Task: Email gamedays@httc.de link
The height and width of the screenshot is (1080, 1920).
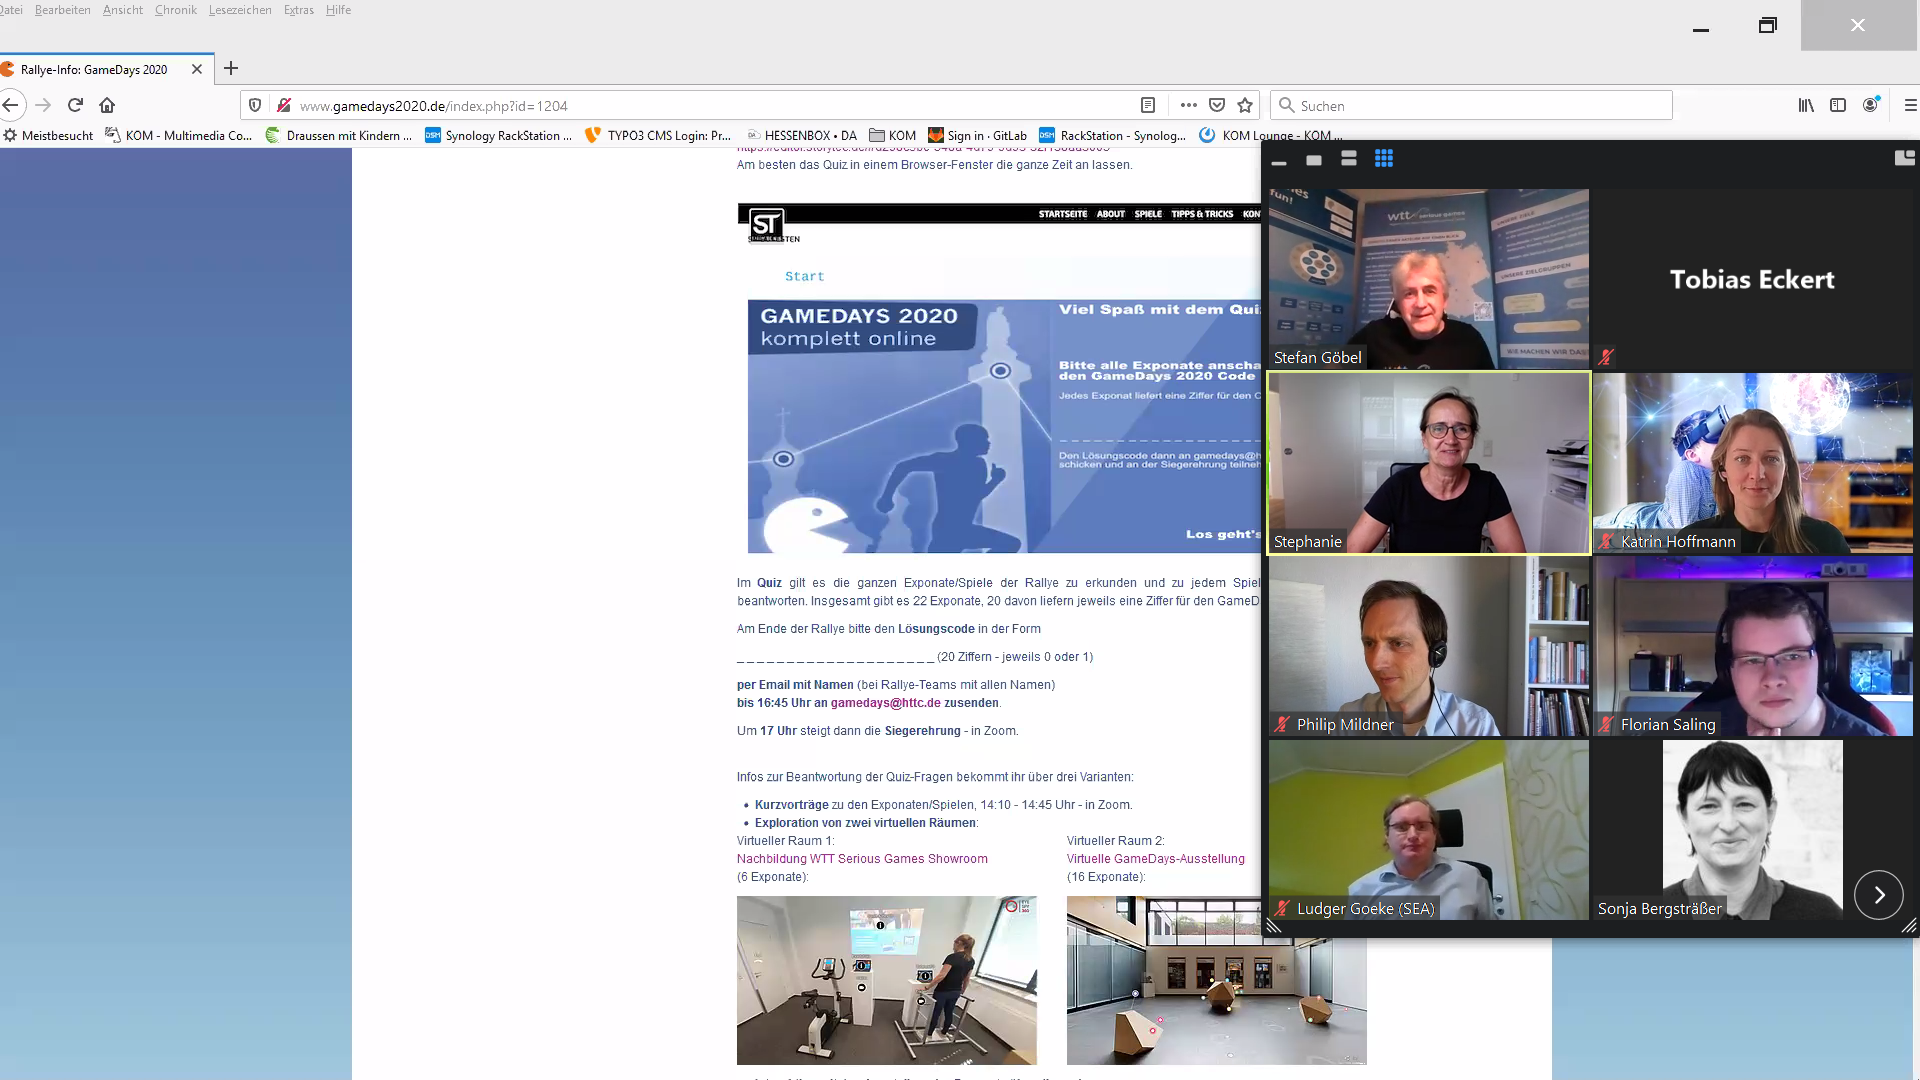Action: coord(885,703)
